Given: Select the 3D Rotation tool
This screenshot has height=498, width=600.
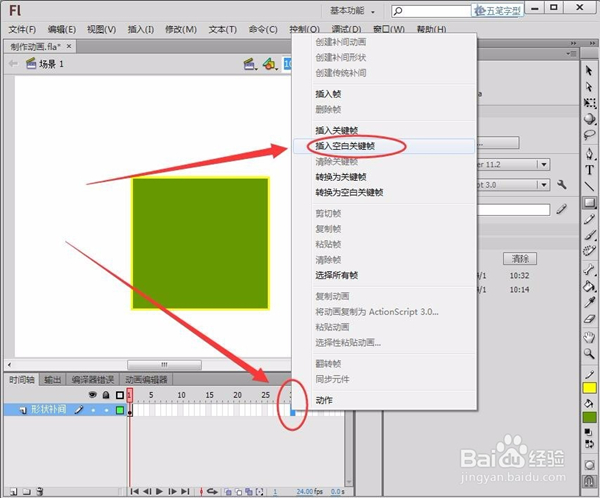Looking at the screenshot, I should pos(589,119).
